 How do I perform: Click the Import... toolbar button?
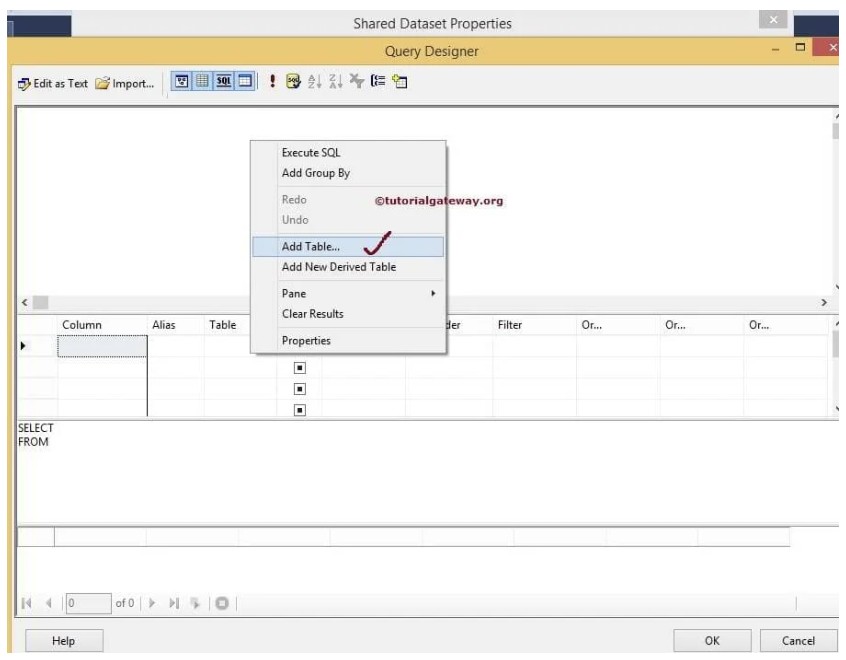(x=125, y=83)
